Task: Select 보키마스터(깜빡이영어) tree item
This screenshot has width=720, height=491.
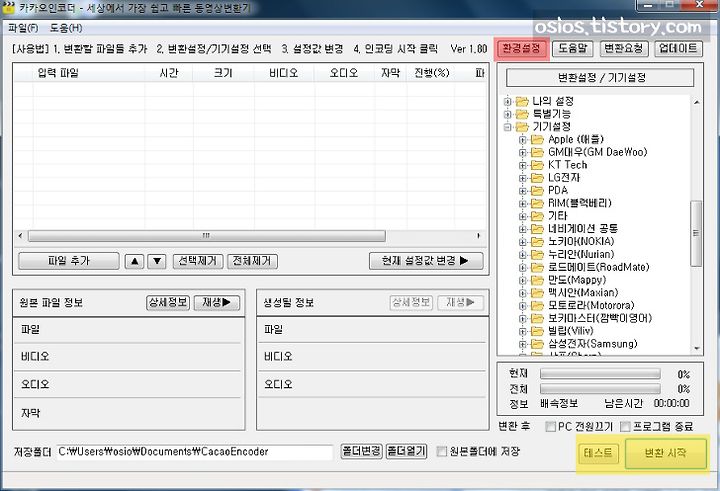Action: click(x=600, y=318)
